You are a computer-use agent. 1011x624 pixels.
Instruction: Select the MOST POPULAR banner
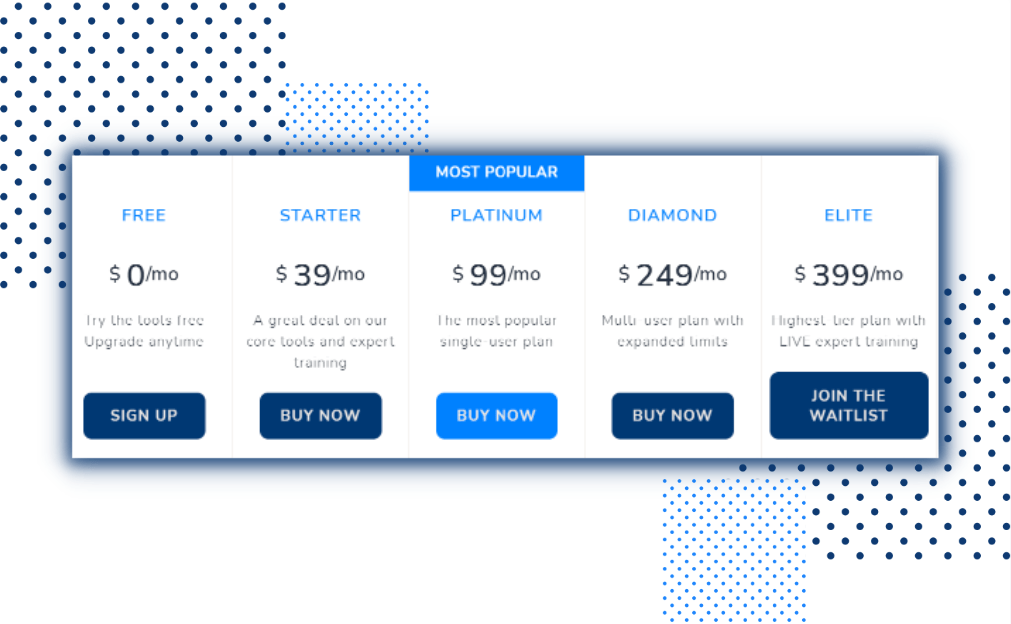pyautogui.click(x=496, y=172)
